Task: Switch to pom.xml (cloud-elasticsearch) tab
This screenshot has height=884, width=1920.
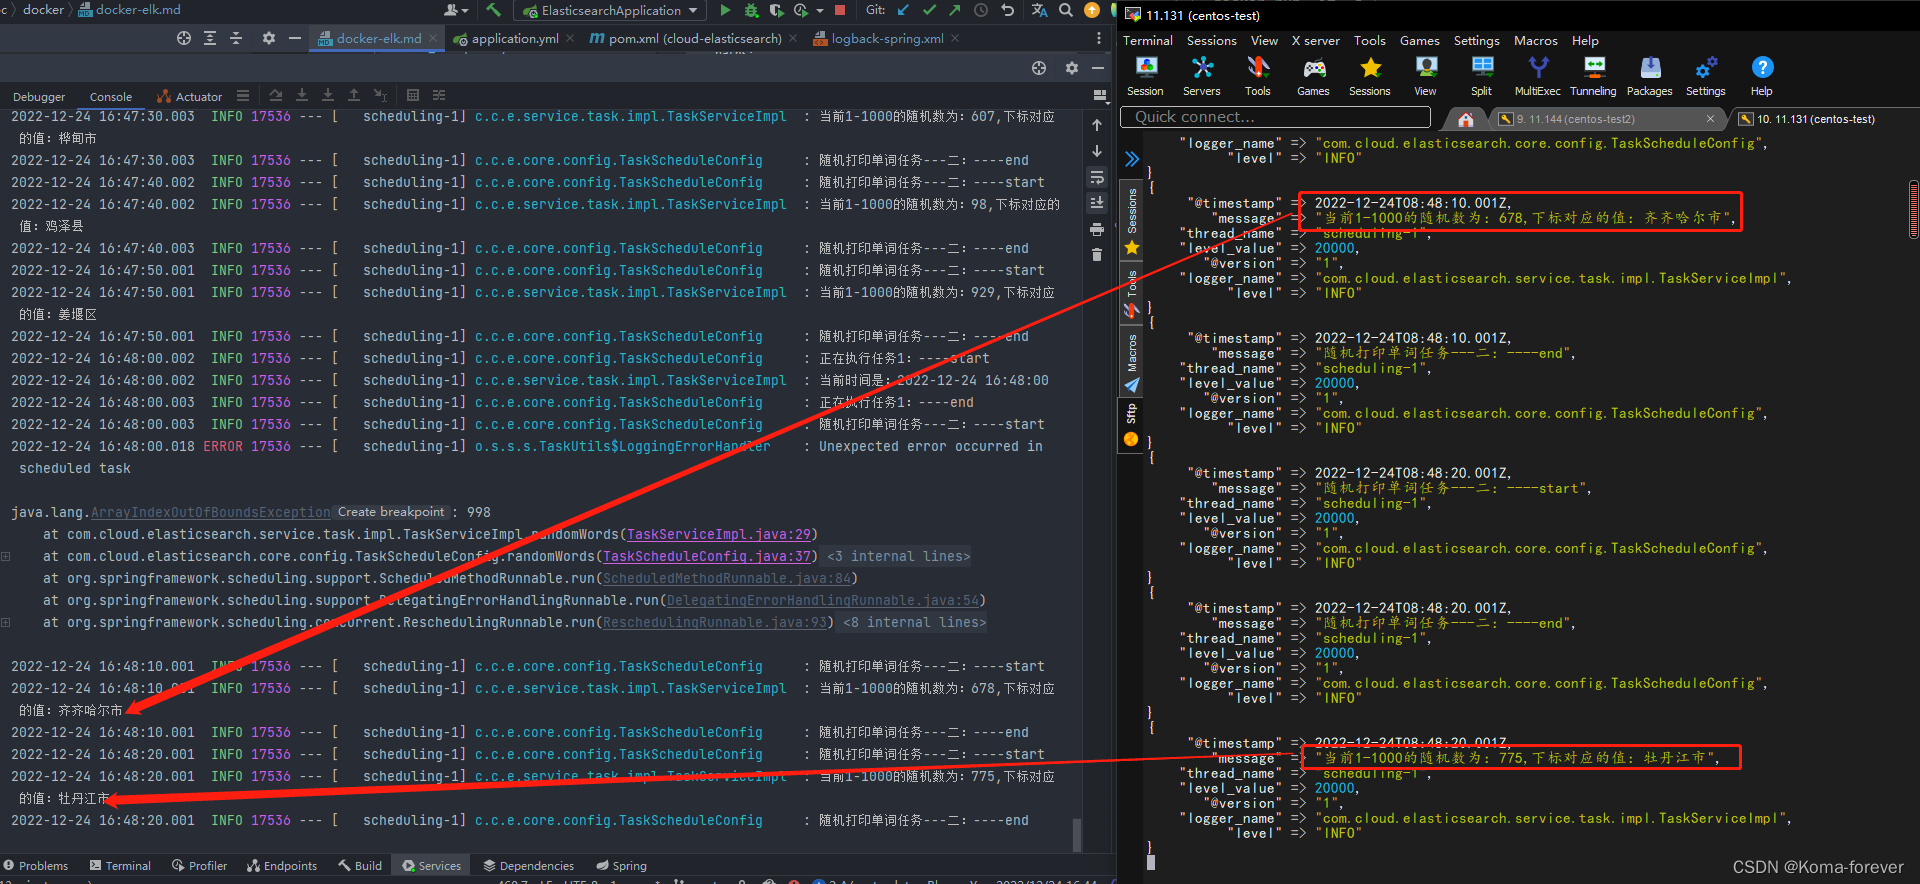Action: click(x=694, y=38)
